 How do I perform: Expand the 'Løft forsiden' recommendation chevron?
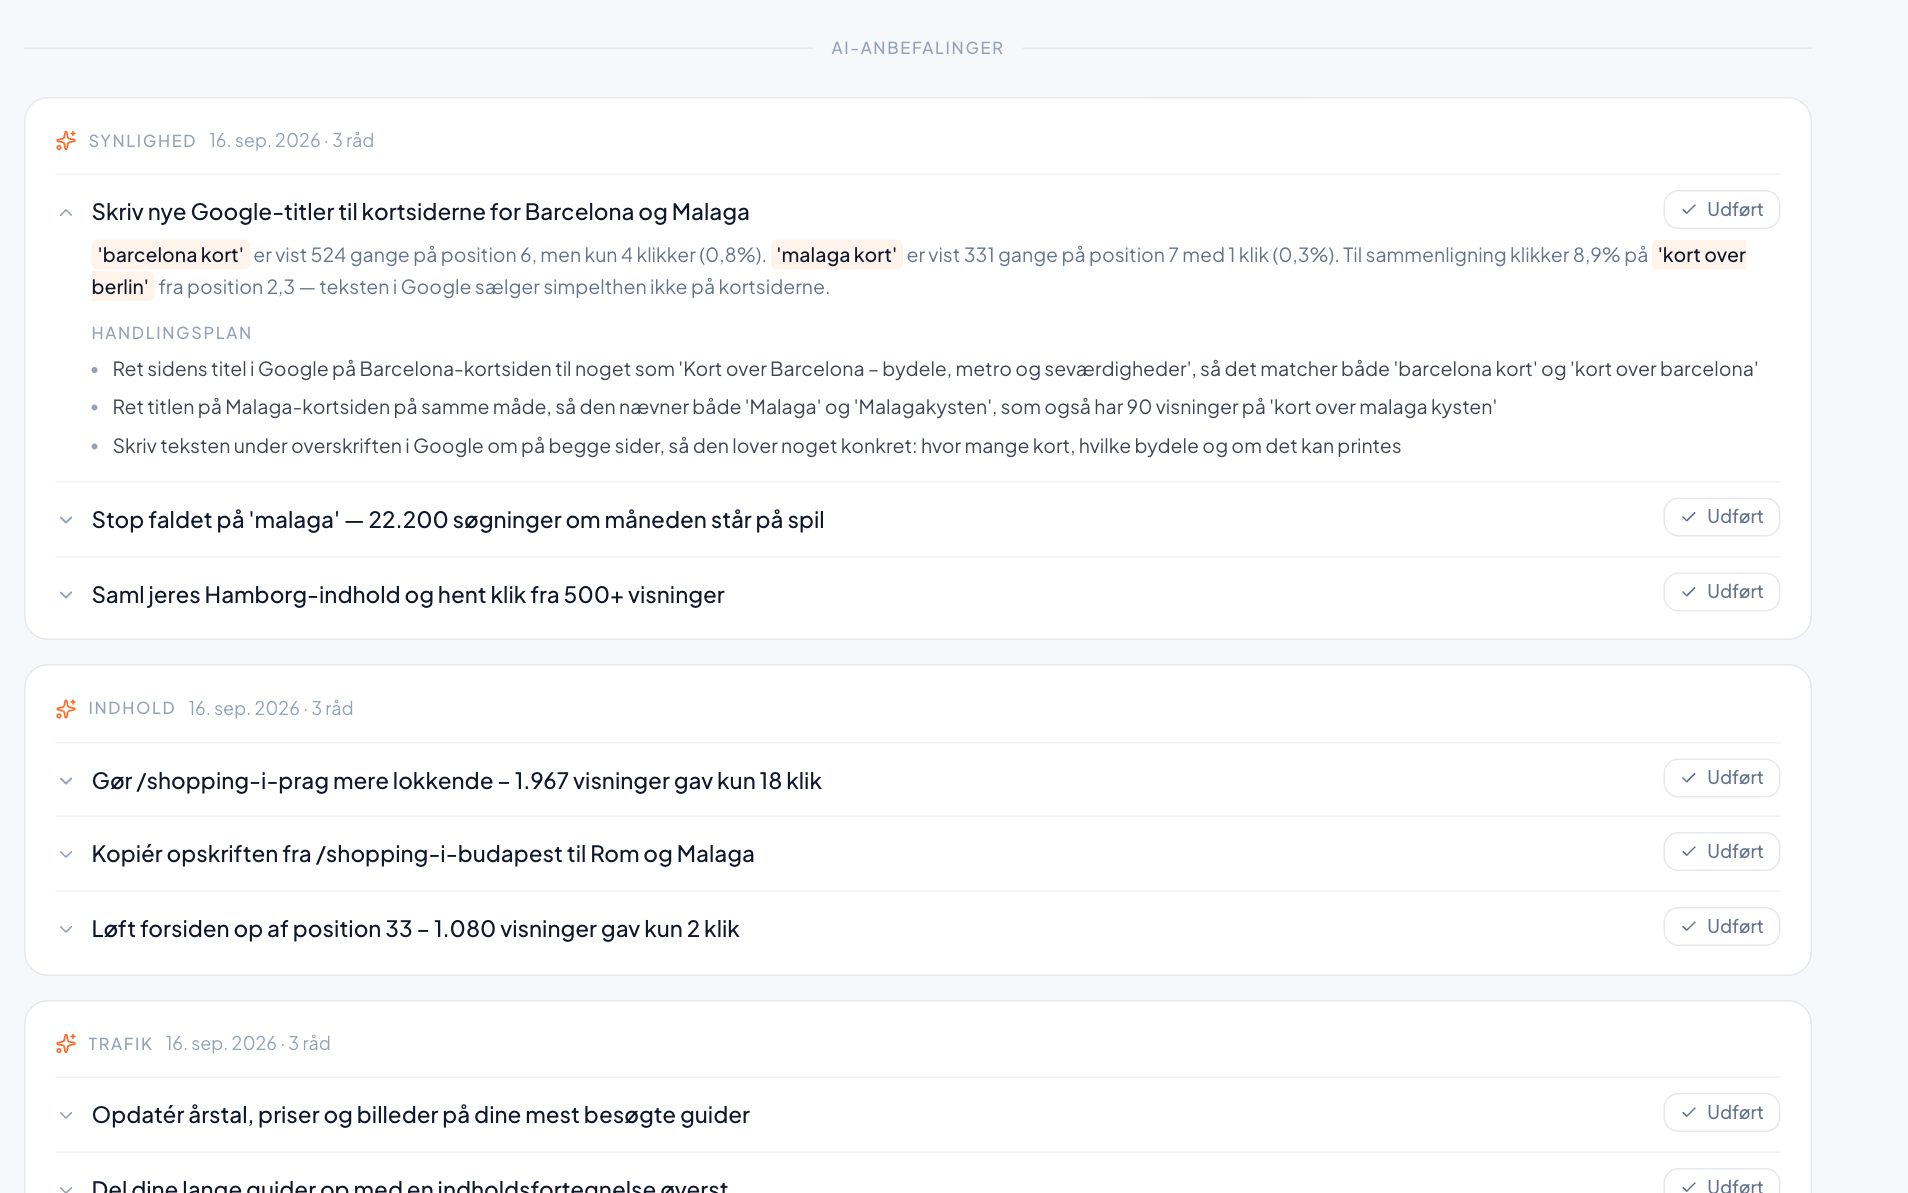(x=66, y=929)
